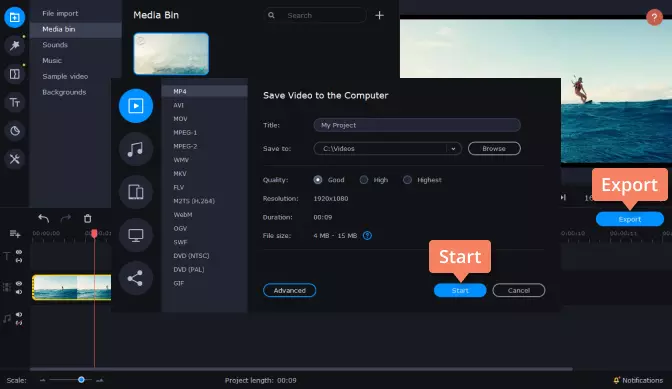Select High quality radio button
Image resolution: width=672 pixels, height=389 pixels.
point(363,180)
